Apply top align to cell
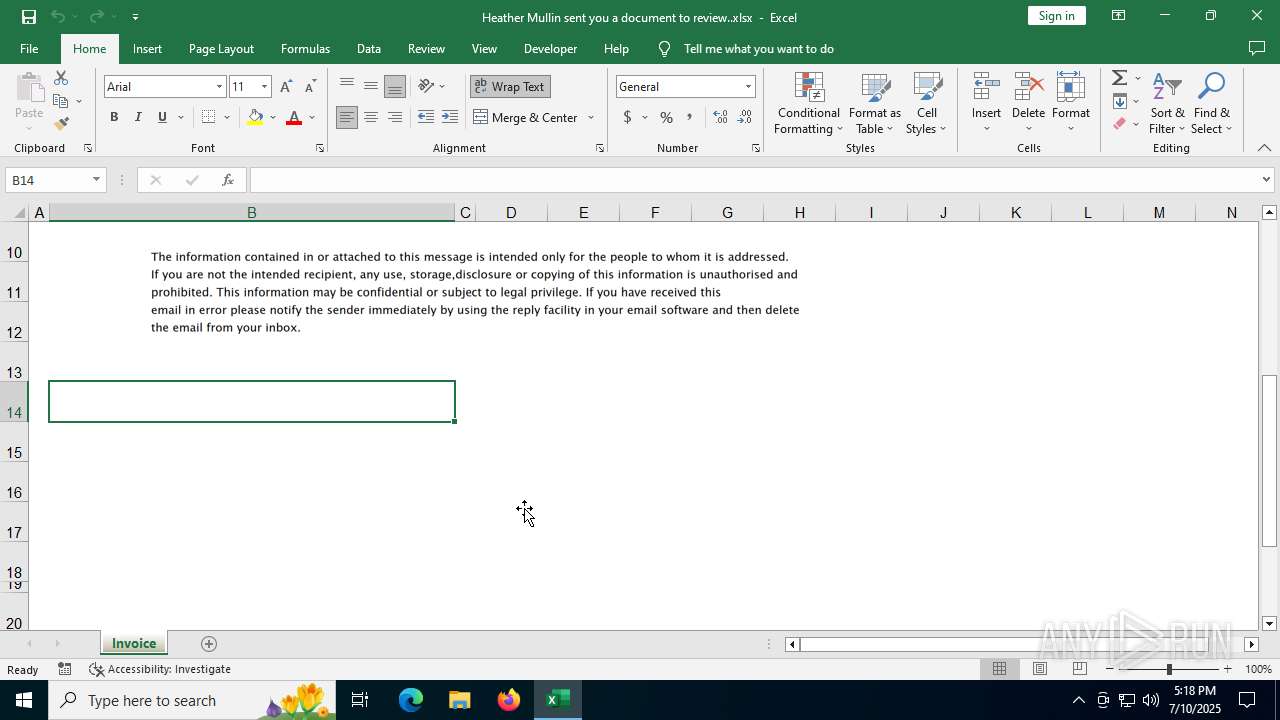 347,86
